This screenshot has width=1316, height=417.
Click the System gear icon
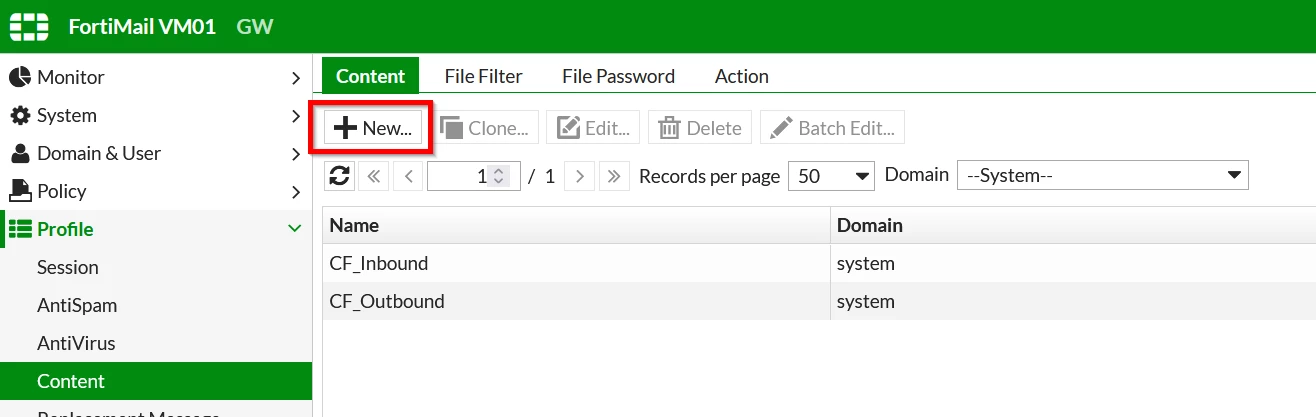[x=20, y=115]
